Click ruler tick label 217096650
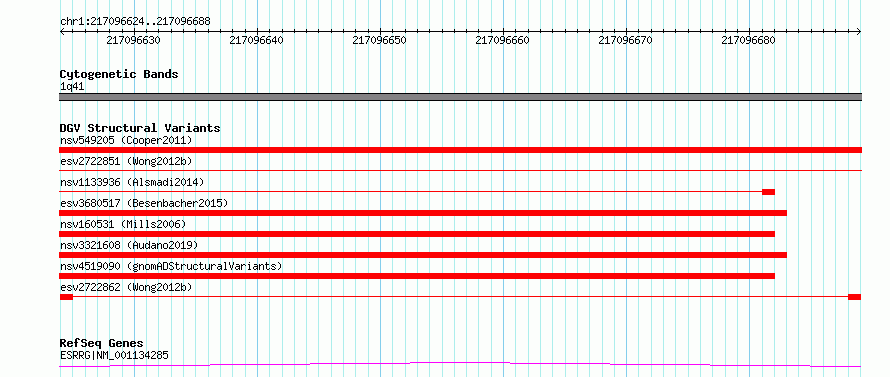 tap(380, 40)
